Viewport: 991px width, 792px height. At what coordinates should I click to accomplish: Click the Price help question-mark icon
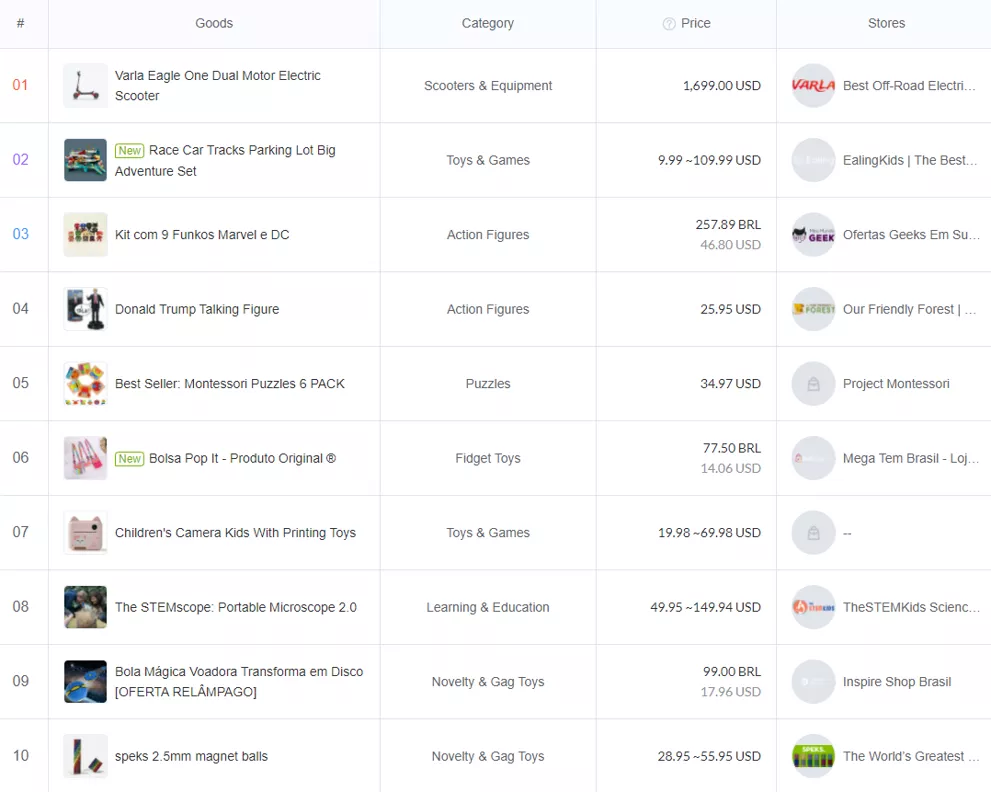pyautogui.click(x=669, y=24)
